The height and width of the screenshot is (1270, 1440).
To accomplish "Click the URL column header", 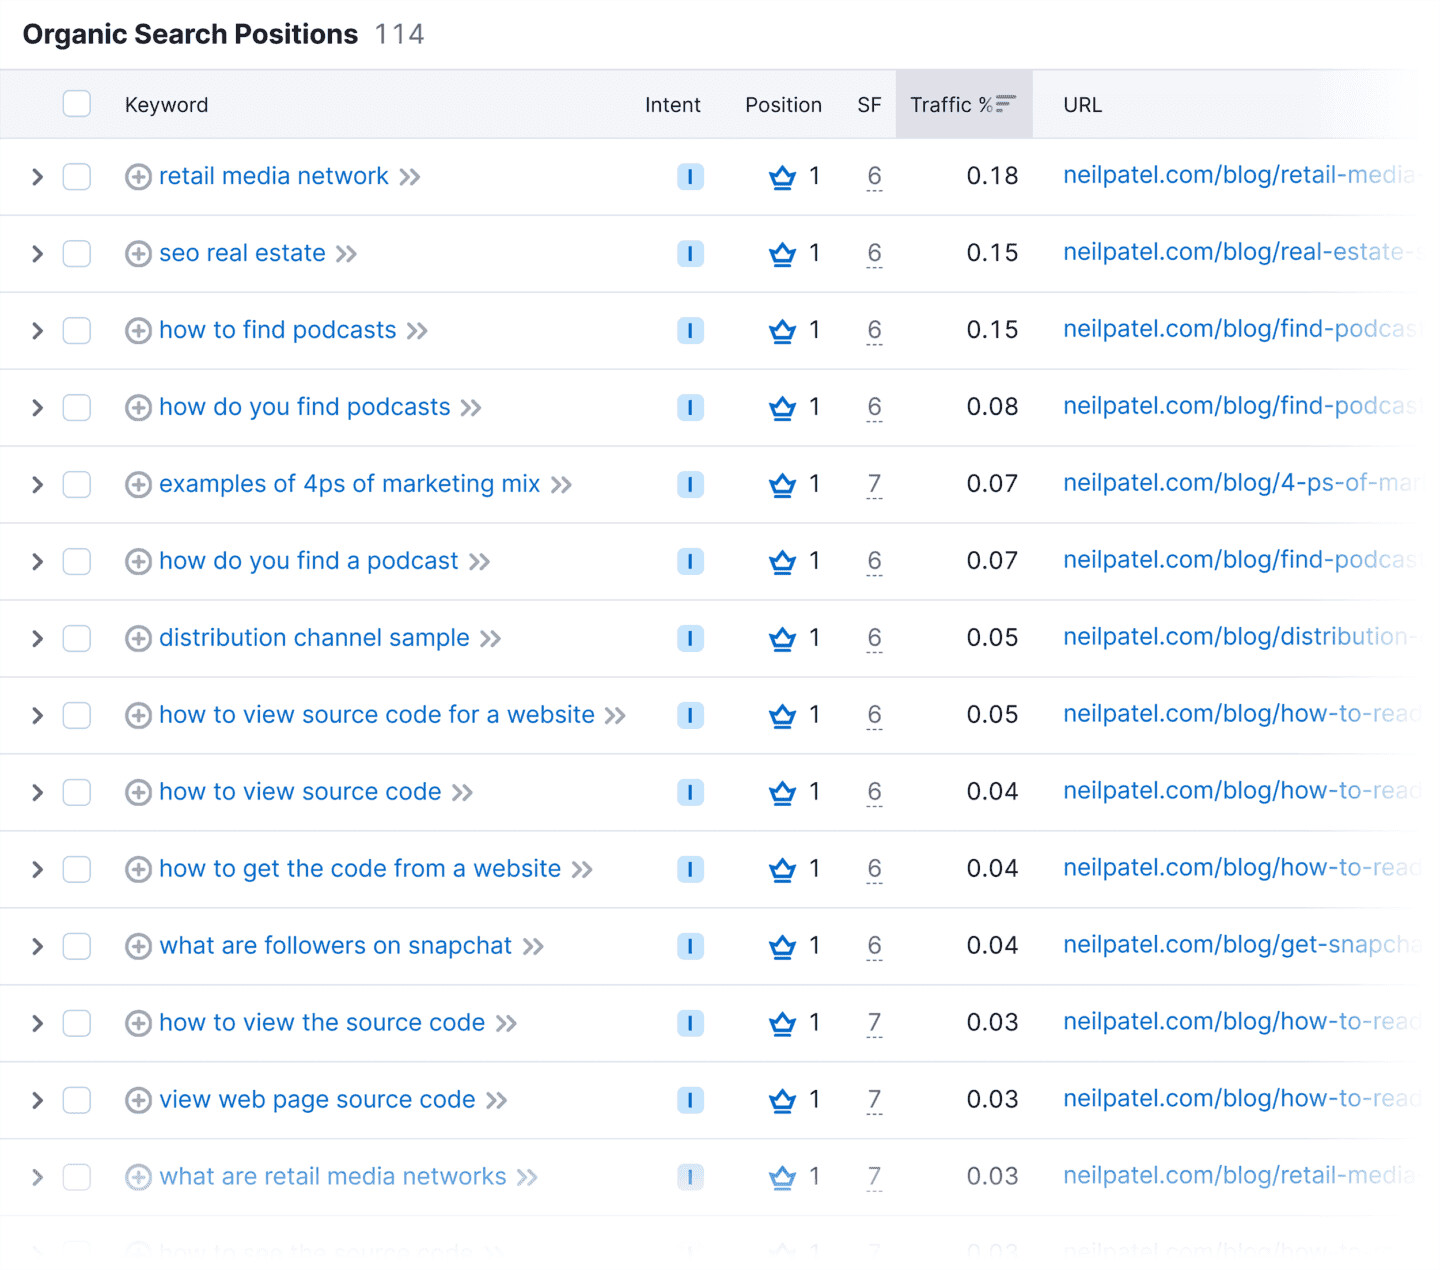I will pos(1082,105).
